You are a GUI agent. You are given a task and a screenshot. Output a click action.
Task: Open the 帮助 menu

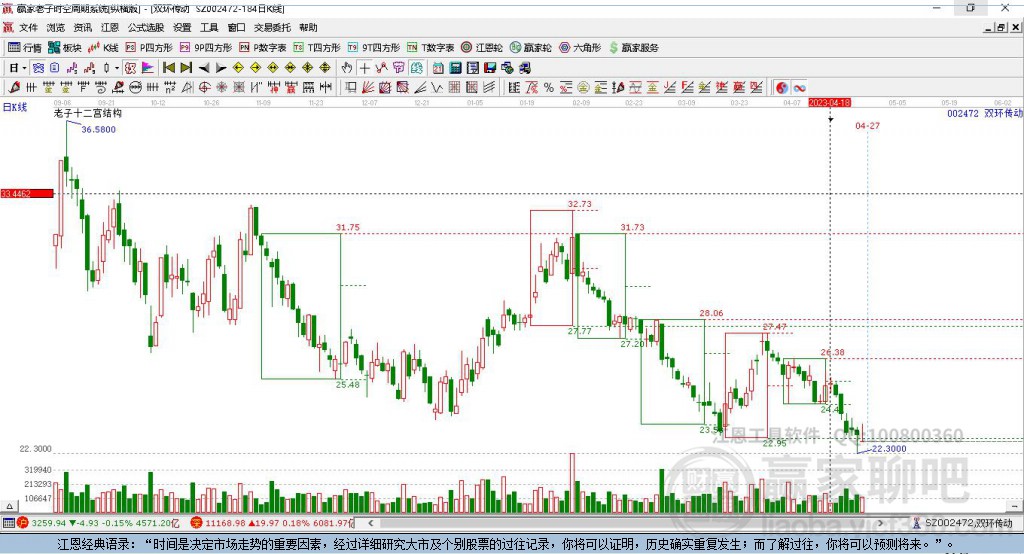point(308,27)
